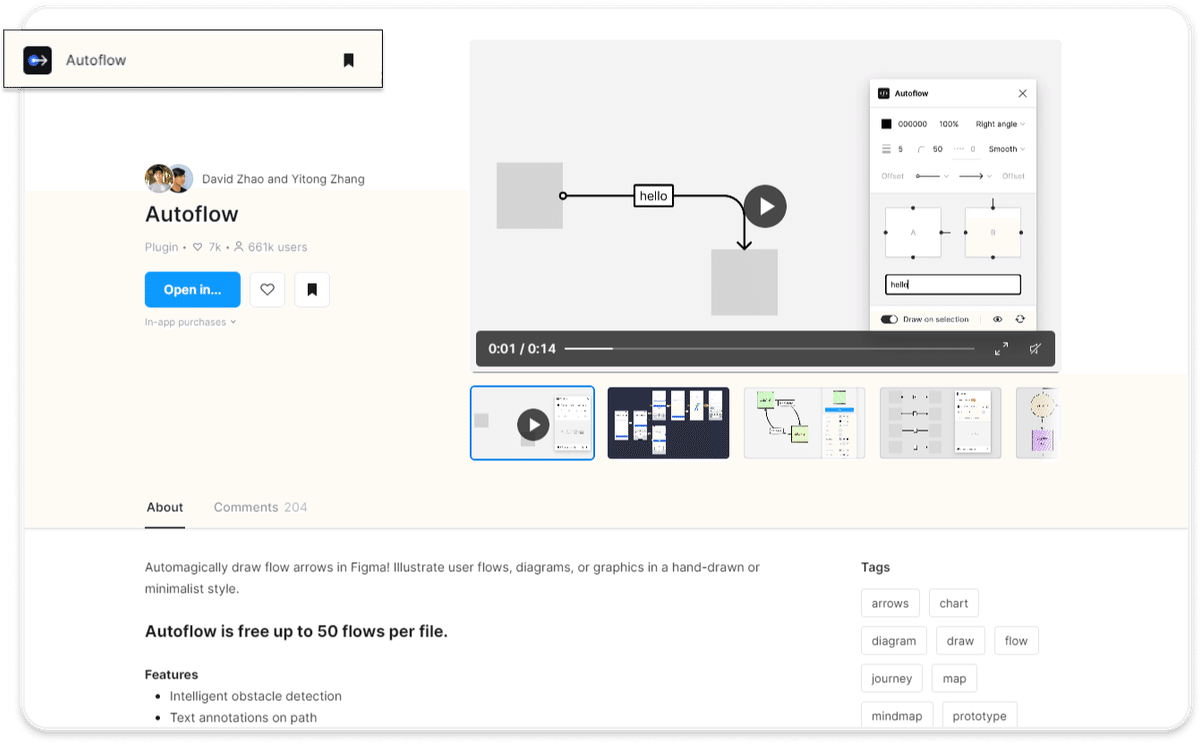Viewport: 1200px width, 743px height.
Task: Click the map tag
Action: (x=954, y=678)
